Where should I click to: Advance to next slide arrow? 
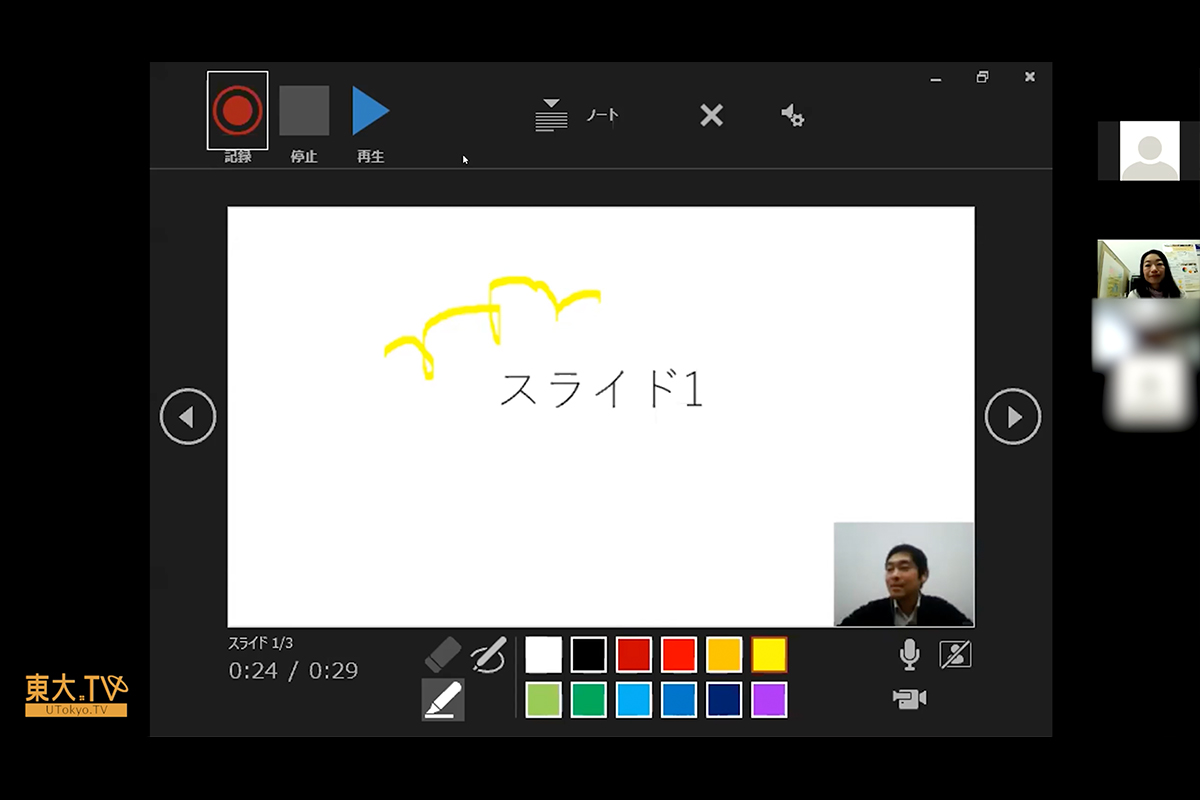tap(1013, 416)
